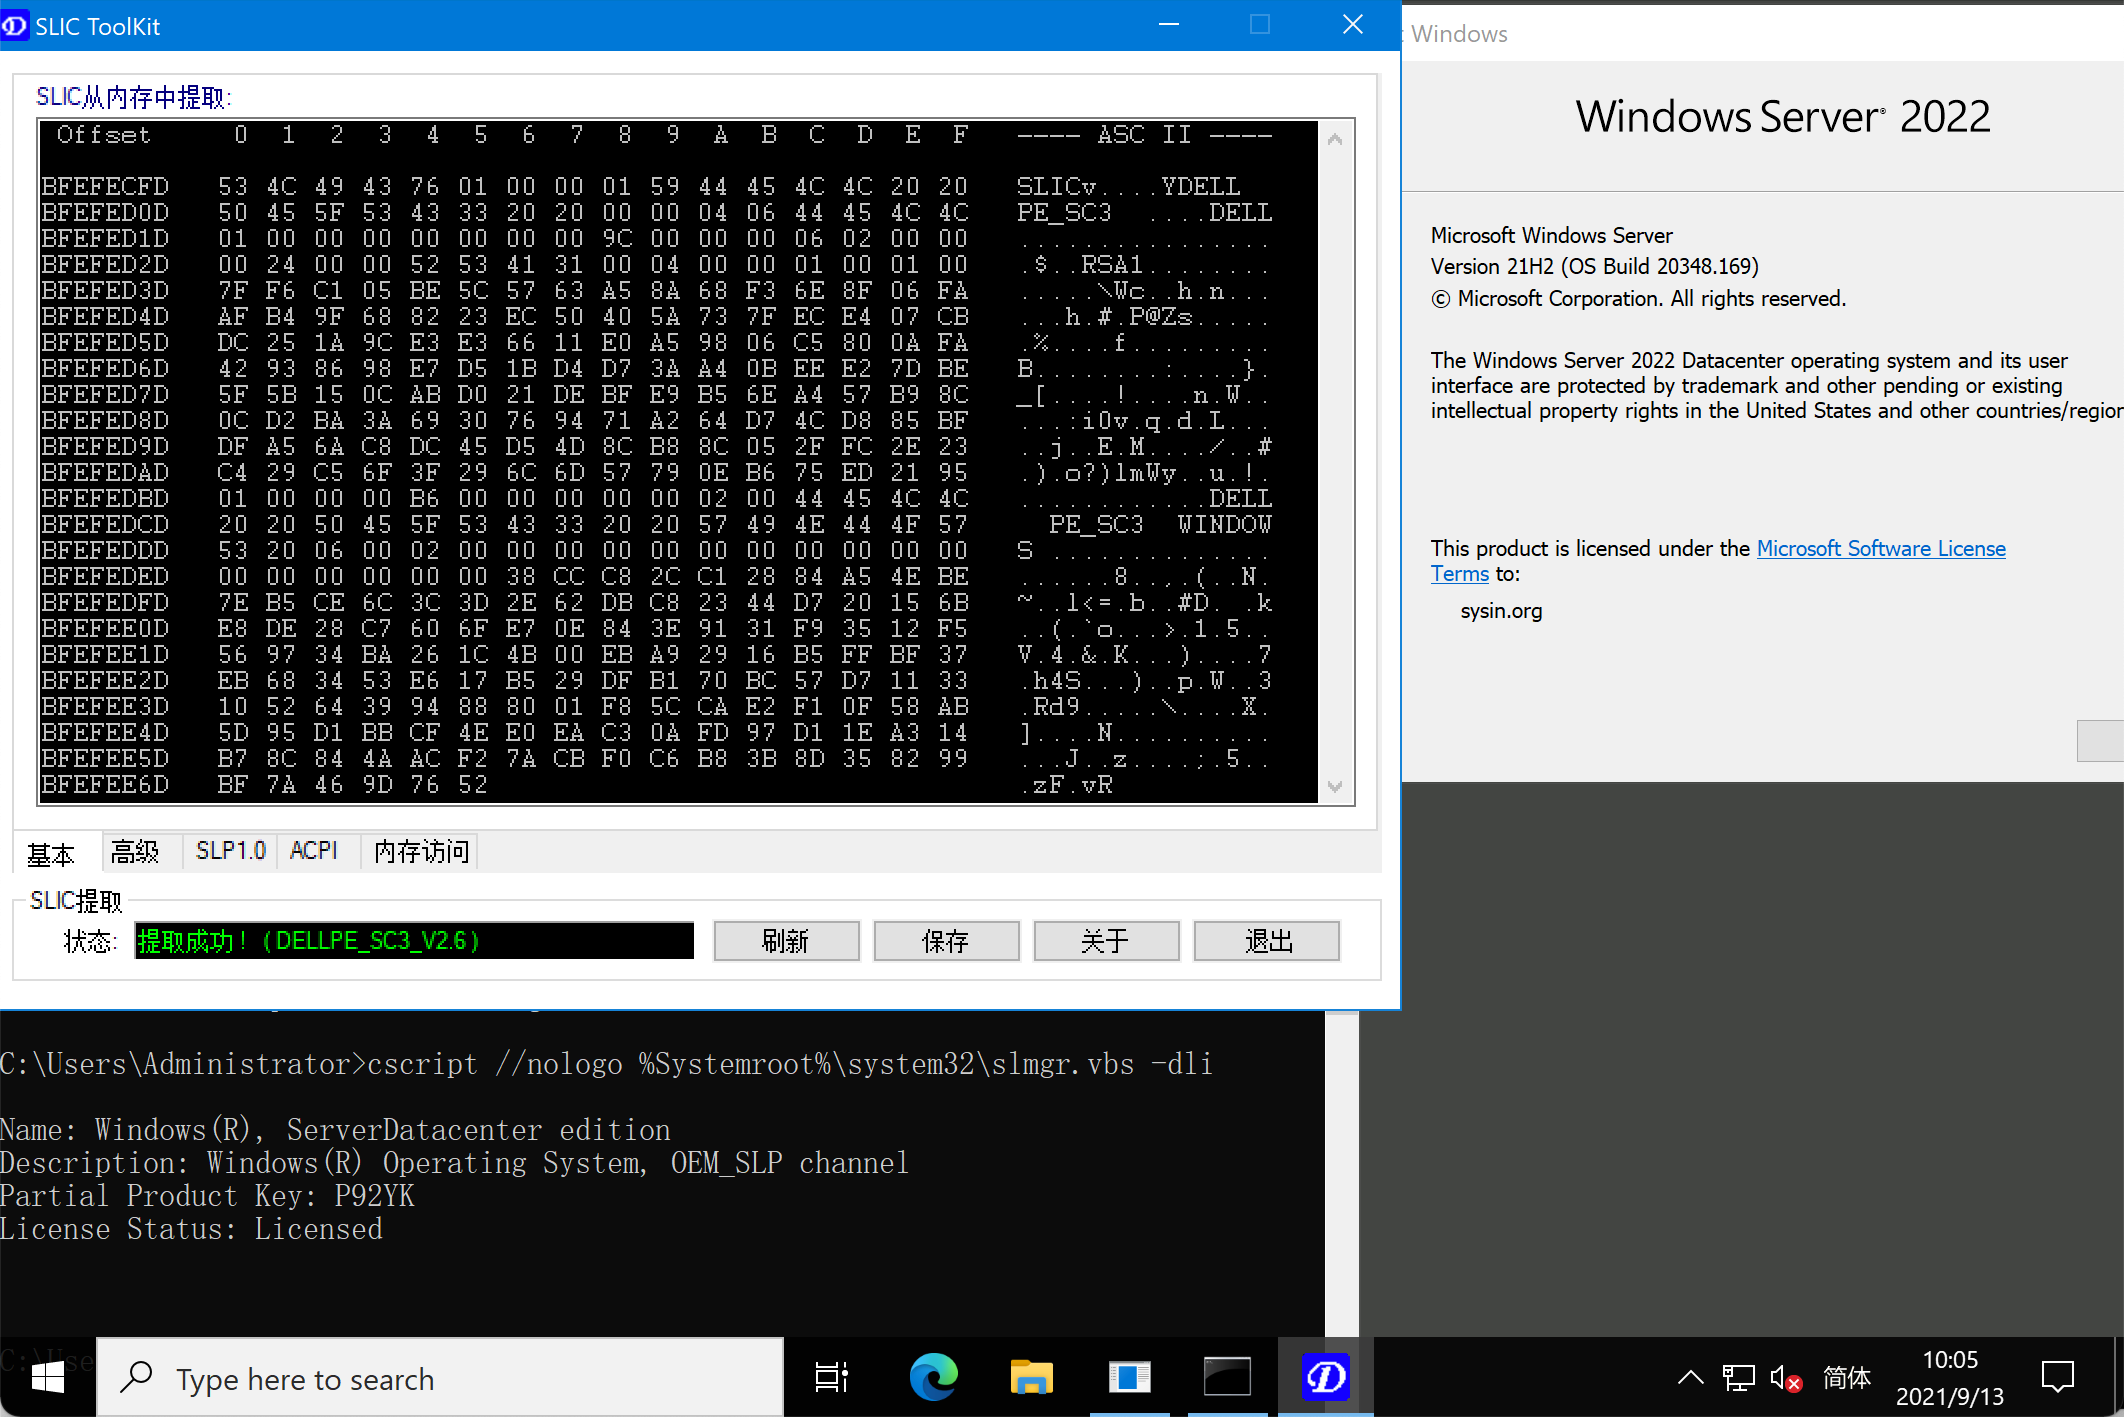Image resolution: width=2124 pixels, height=1417 pixels.
Task: Open the Windows Start menu
Action: point(48,1378)
